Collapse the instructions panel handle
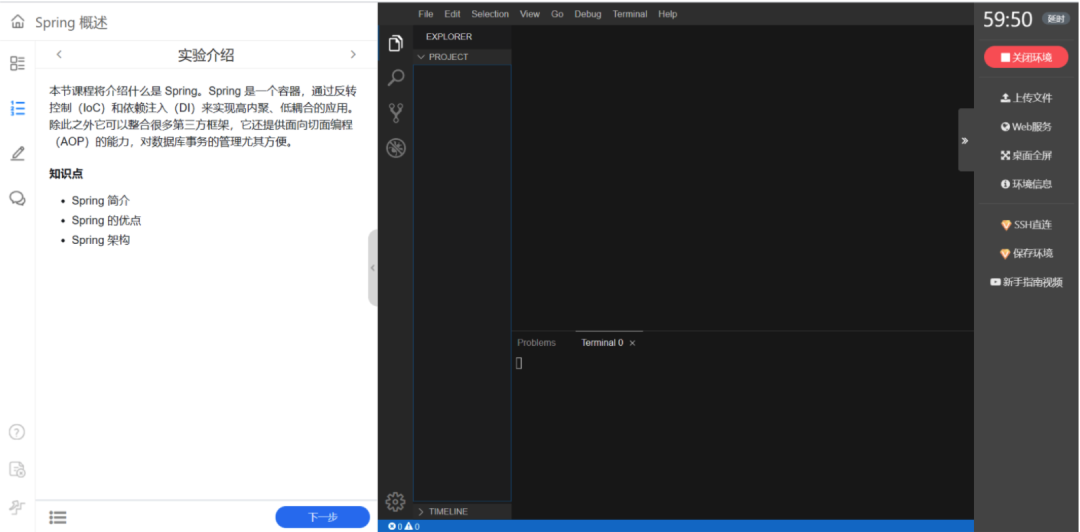 click(373, 267)
